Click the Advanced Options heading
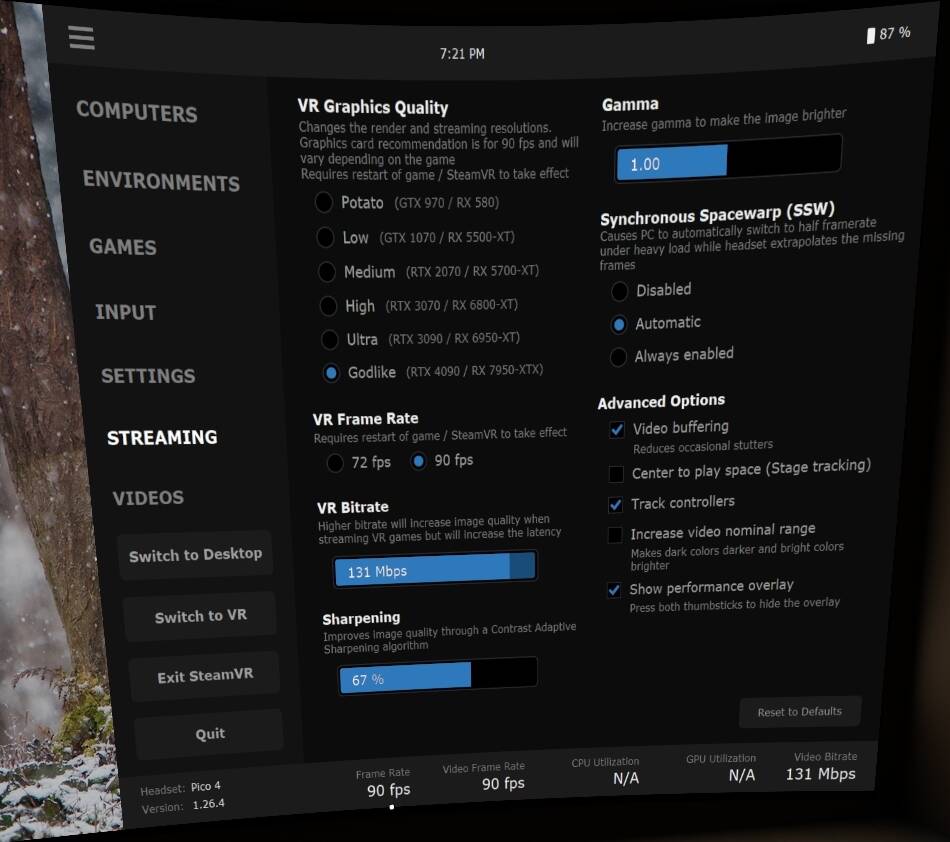 [x=661, y=401]
